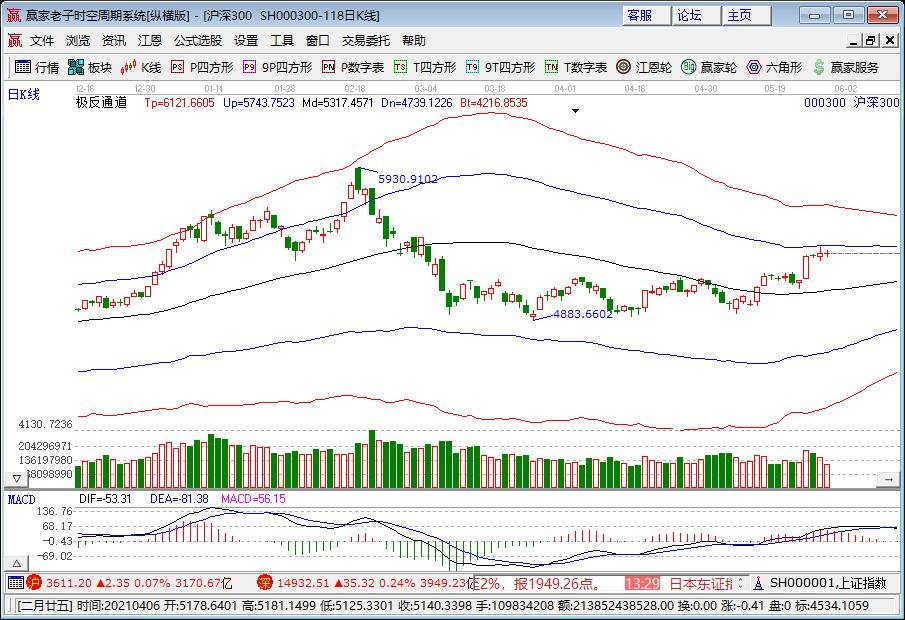
Task: Open the T四方形 tool
Action: click(x=425, y=68)
